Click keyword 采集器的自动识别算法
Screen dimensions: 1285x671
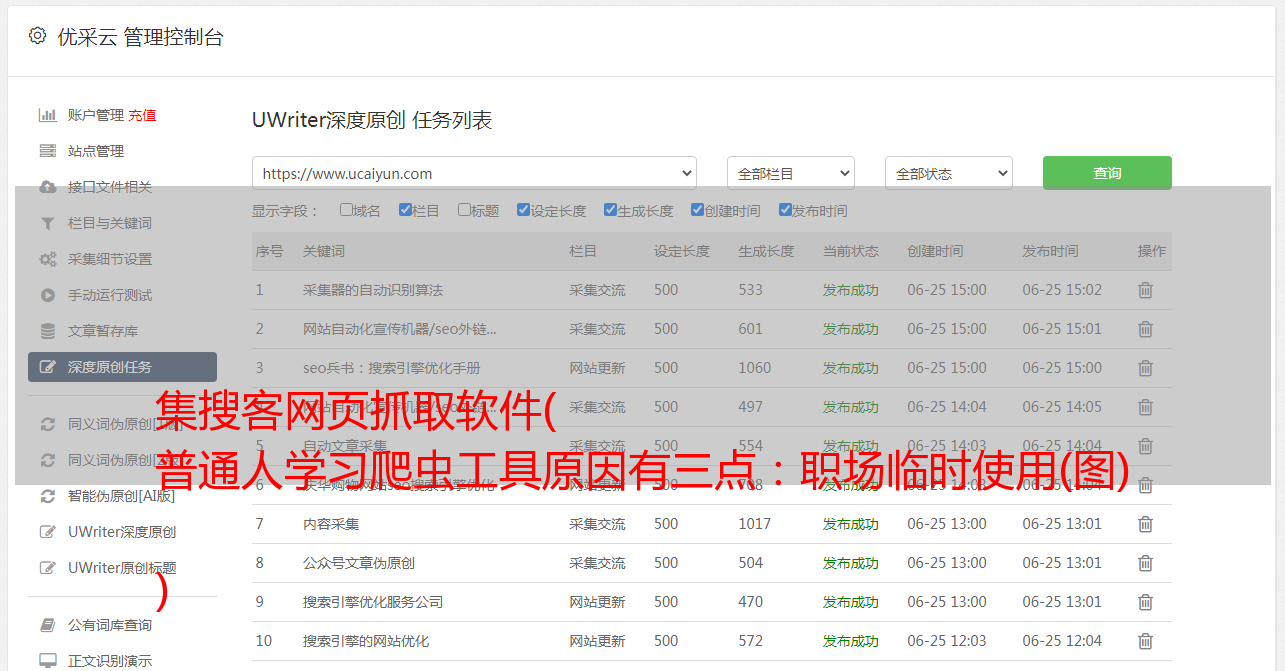coord(373,290)
